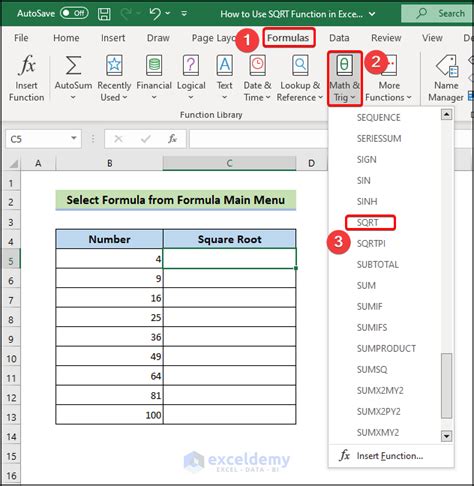Choose SUMIFS from the function list
This screenshot has height=486, width=474.
372,328
